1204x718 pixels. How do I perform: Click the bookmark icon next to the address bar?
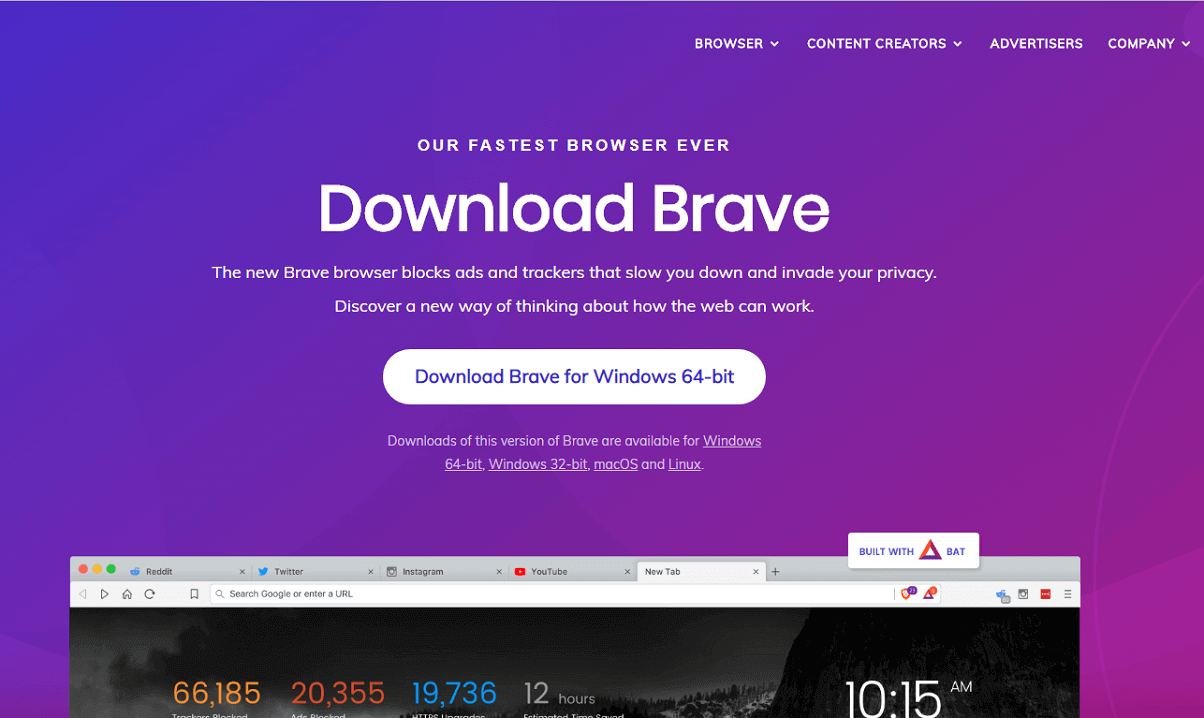pyautogui.click(x=194, y=593)
